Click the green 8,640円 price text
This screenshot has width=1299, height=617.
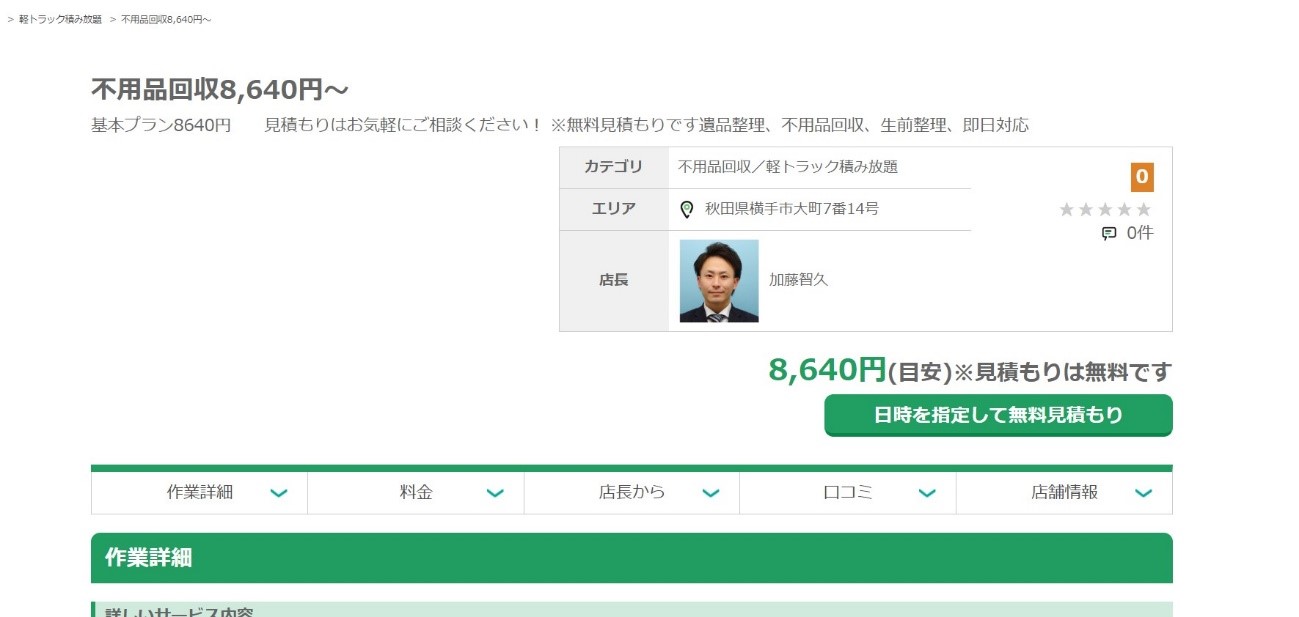tap(827, 370)
